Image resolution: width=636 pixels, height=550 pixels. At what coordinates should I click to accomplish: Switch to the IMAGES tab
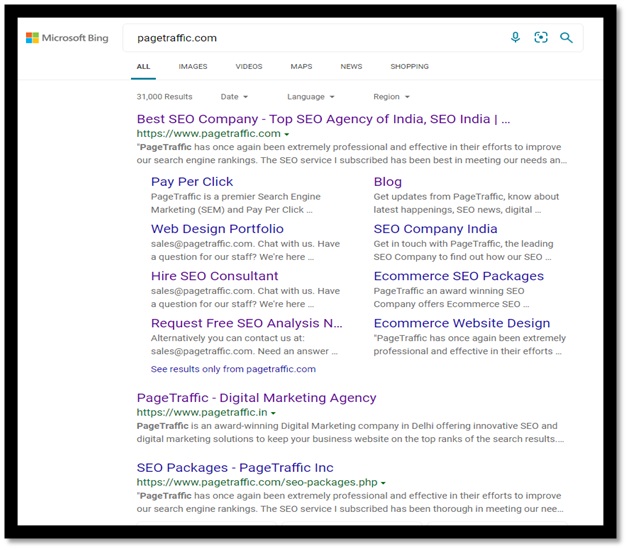click(x=193, y=67)
